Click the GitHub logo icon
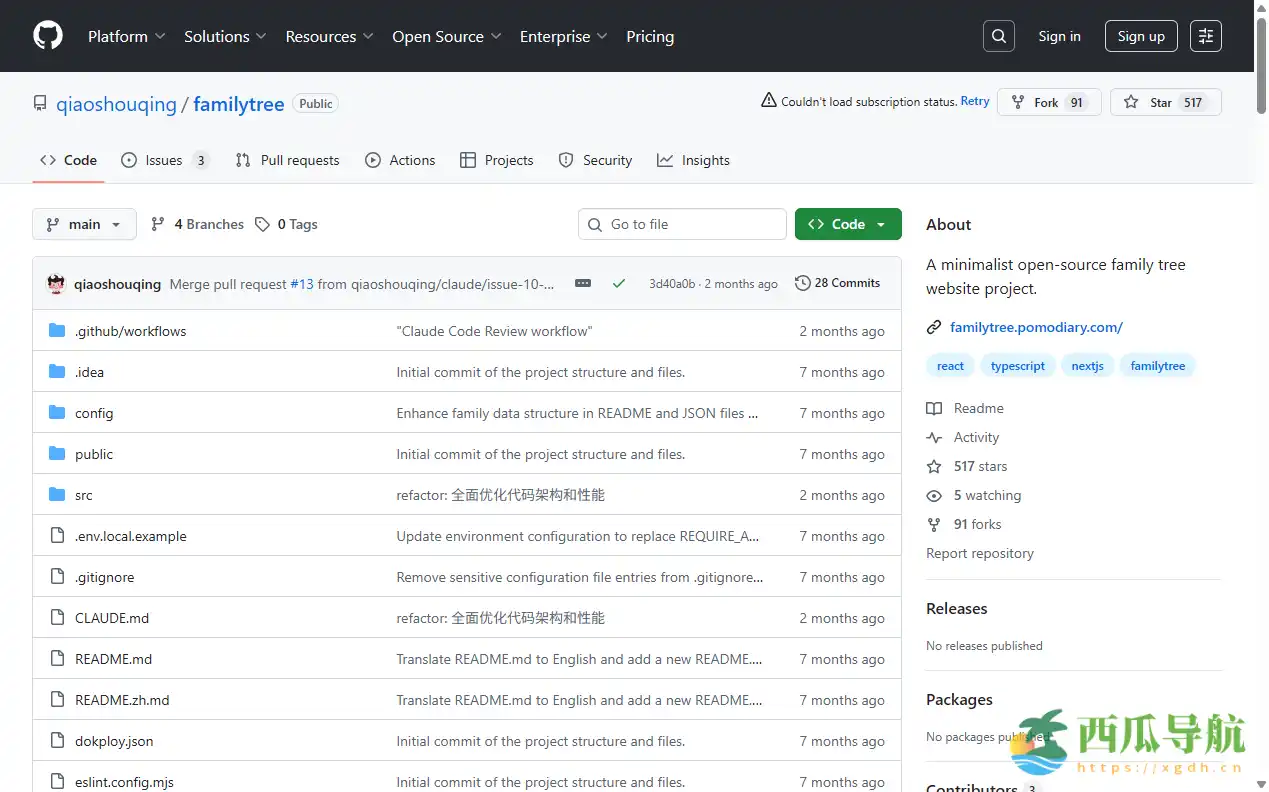Screen dimensions: 1269x792 coord(48,36)
